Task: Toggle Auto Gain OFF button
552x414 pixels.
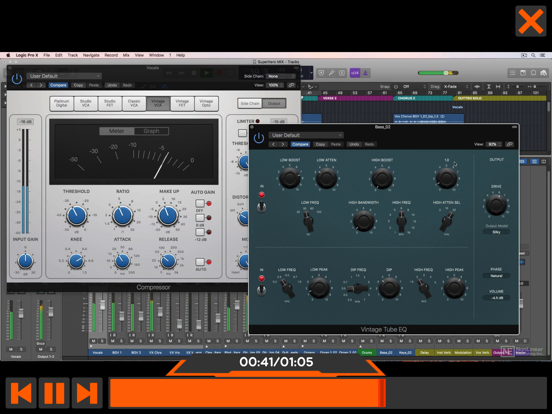Action: click(x=200, y=203)
